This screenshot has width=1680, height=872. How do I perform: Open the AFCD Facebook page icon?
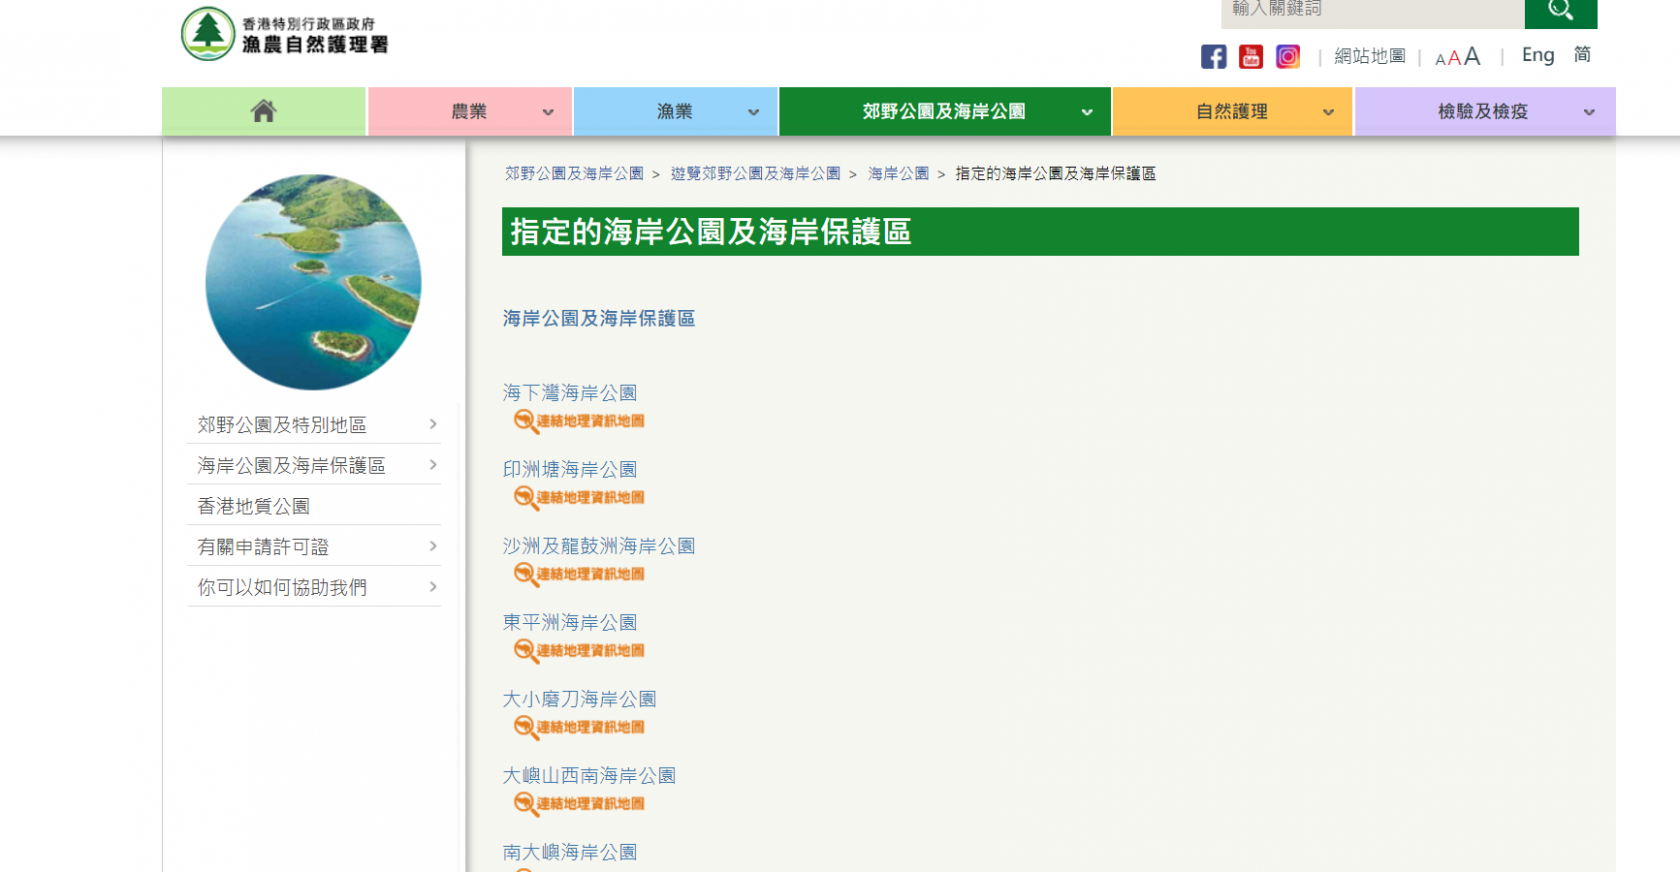tap(1213, 57)
